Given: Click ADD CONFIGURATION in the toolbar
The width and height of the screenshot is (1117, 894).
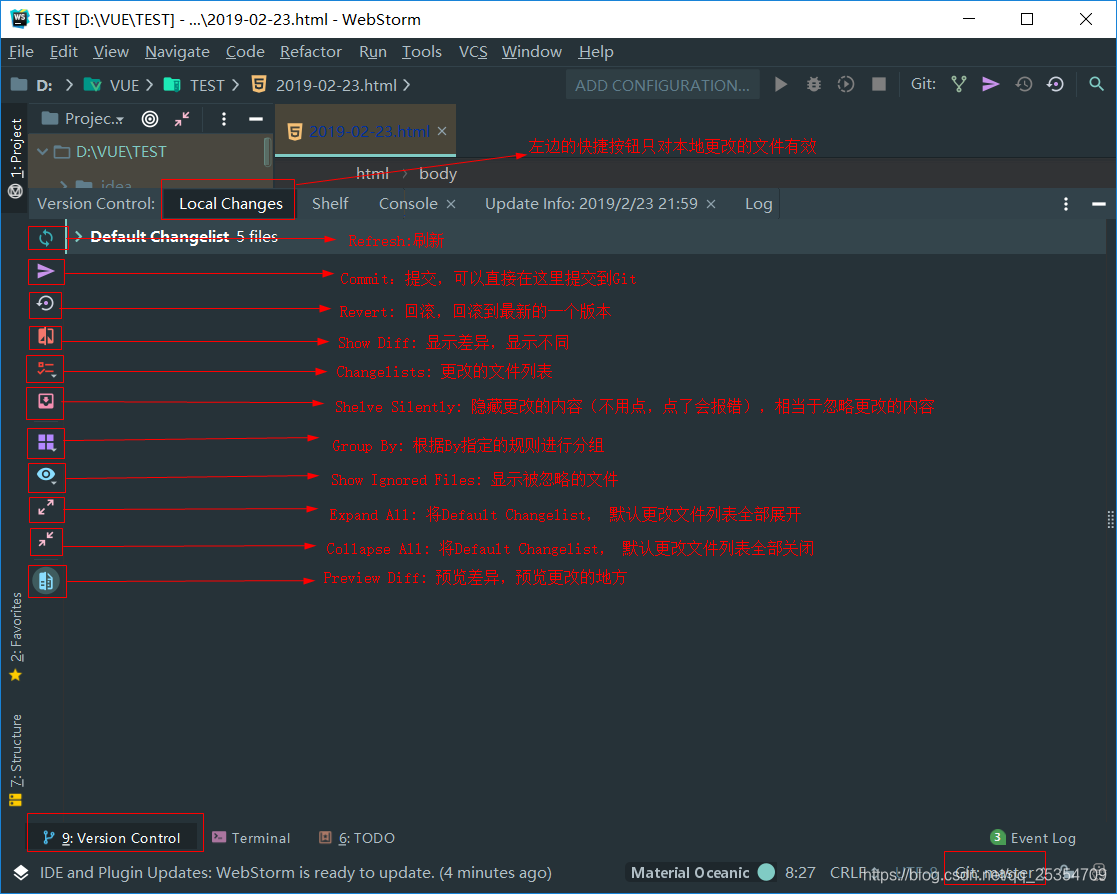Looking at the screenshot, I should tap(662, 85).
